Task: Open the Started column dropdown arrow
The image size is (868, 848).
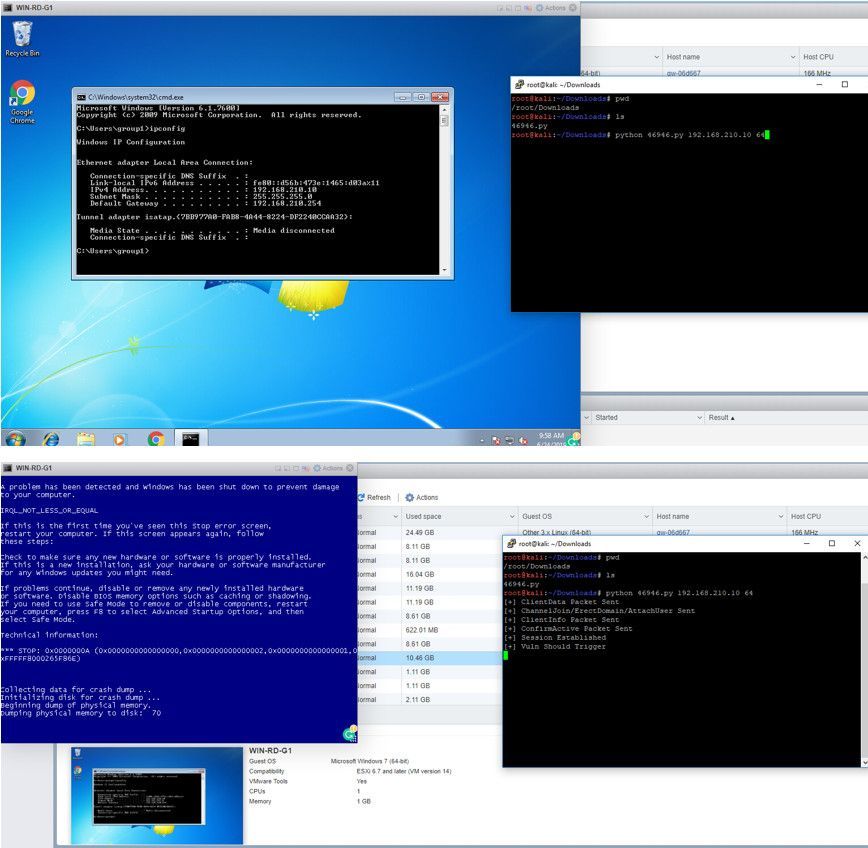Action: 699,417
